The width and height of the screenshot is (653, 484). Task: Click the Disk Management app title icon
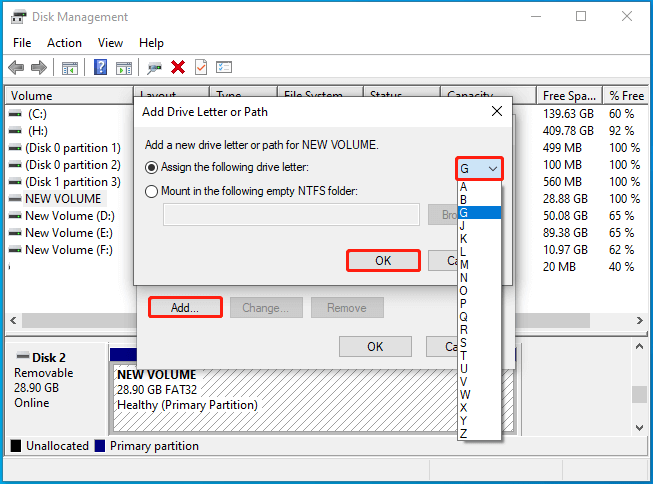tap(18, 17)
